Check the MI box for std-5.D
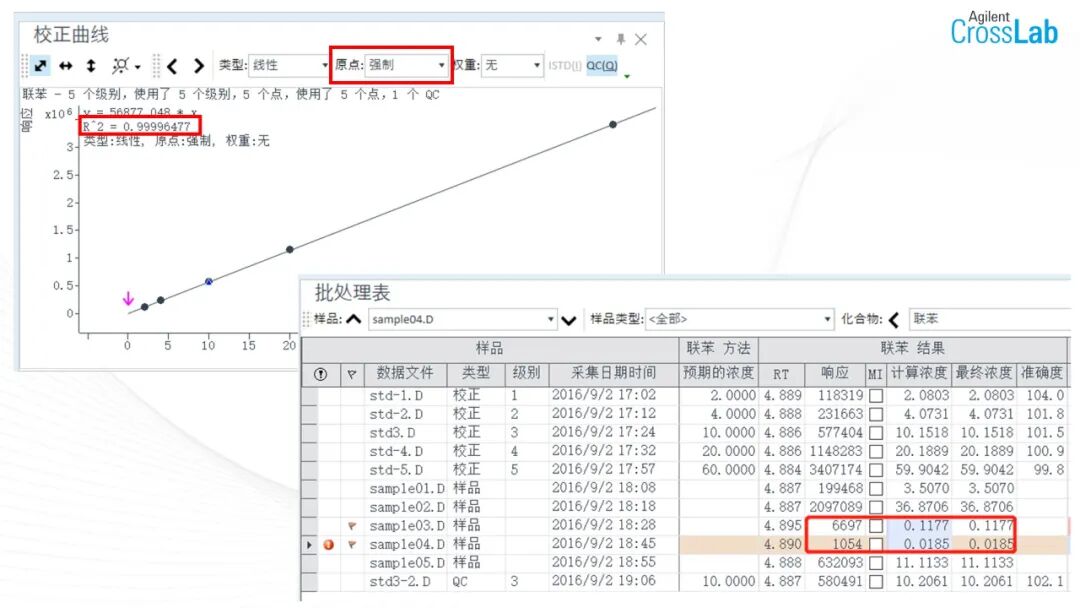Screen dimensions: 1080x608 click(x=876, y=470)
